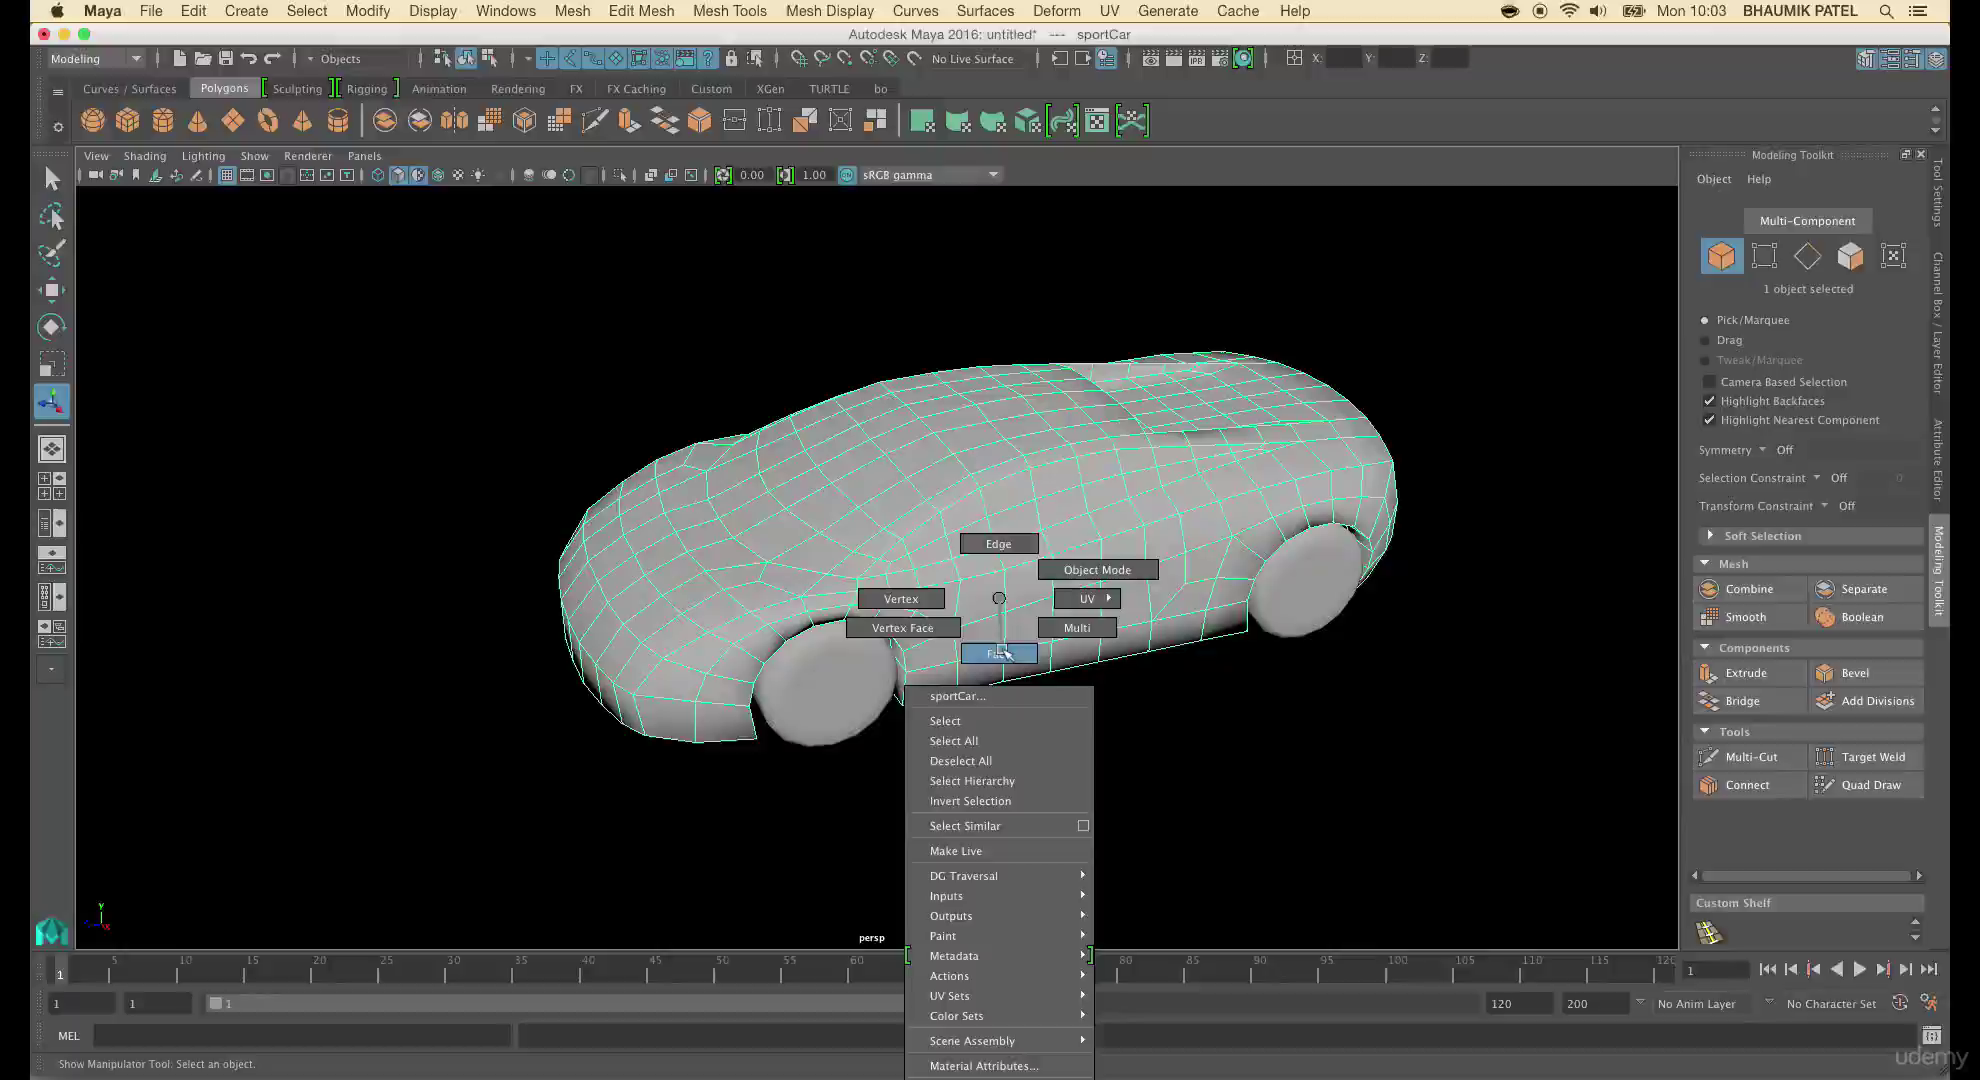Select the polygon sphere shelf icon
This screenshot has width=1980, height=1080.
coord(93,121)
